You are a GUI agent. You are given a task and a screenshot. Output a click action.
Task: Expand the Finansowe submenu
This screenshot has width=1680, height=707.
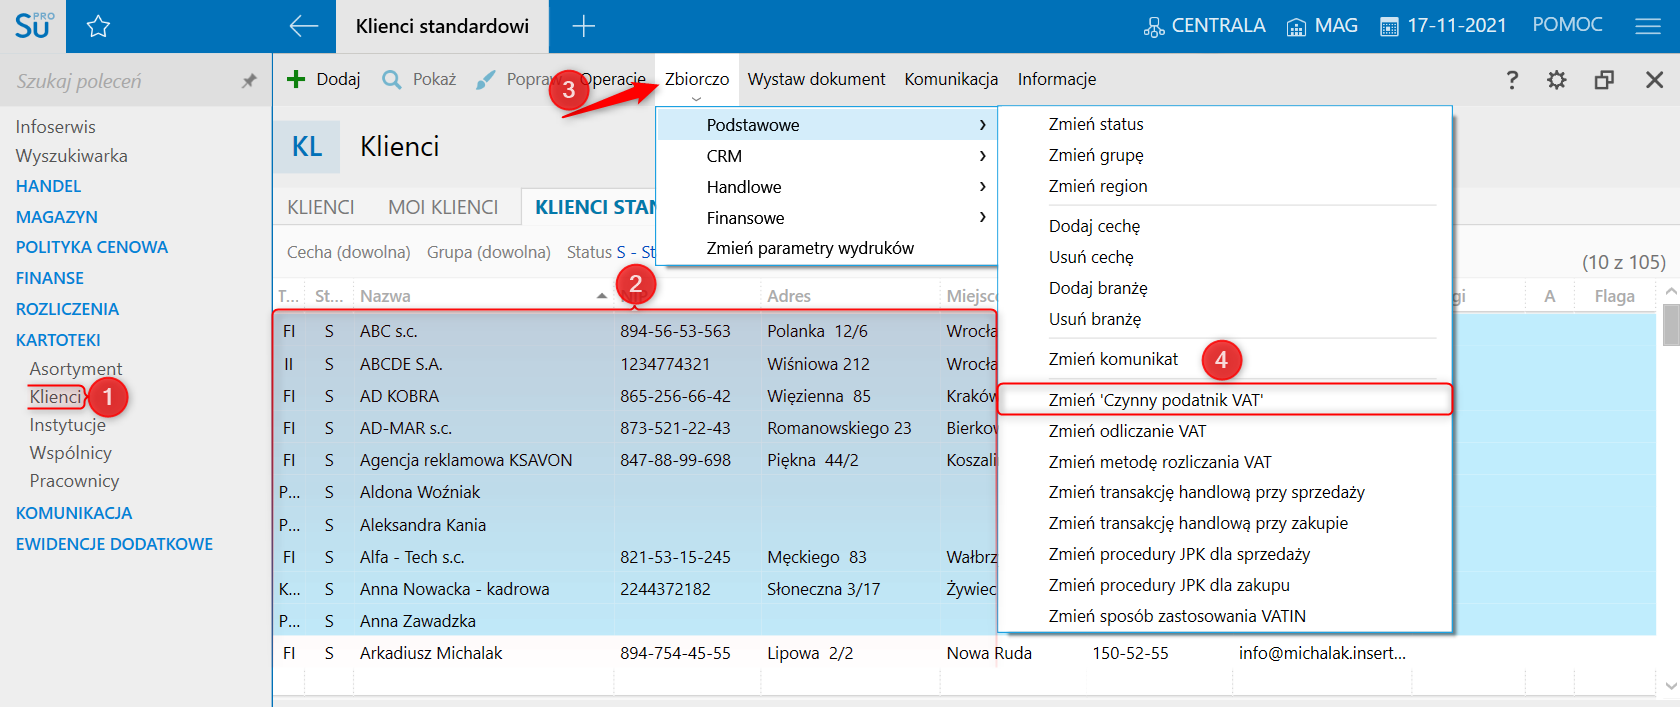pos(826,218)
